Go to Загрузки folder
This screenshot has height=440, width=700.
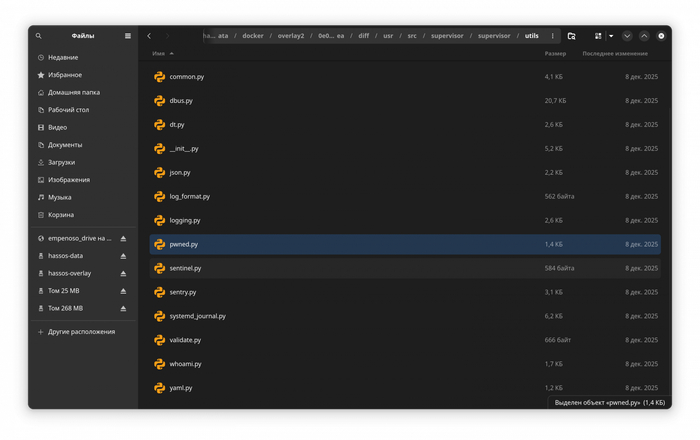(x=61, y=162)
